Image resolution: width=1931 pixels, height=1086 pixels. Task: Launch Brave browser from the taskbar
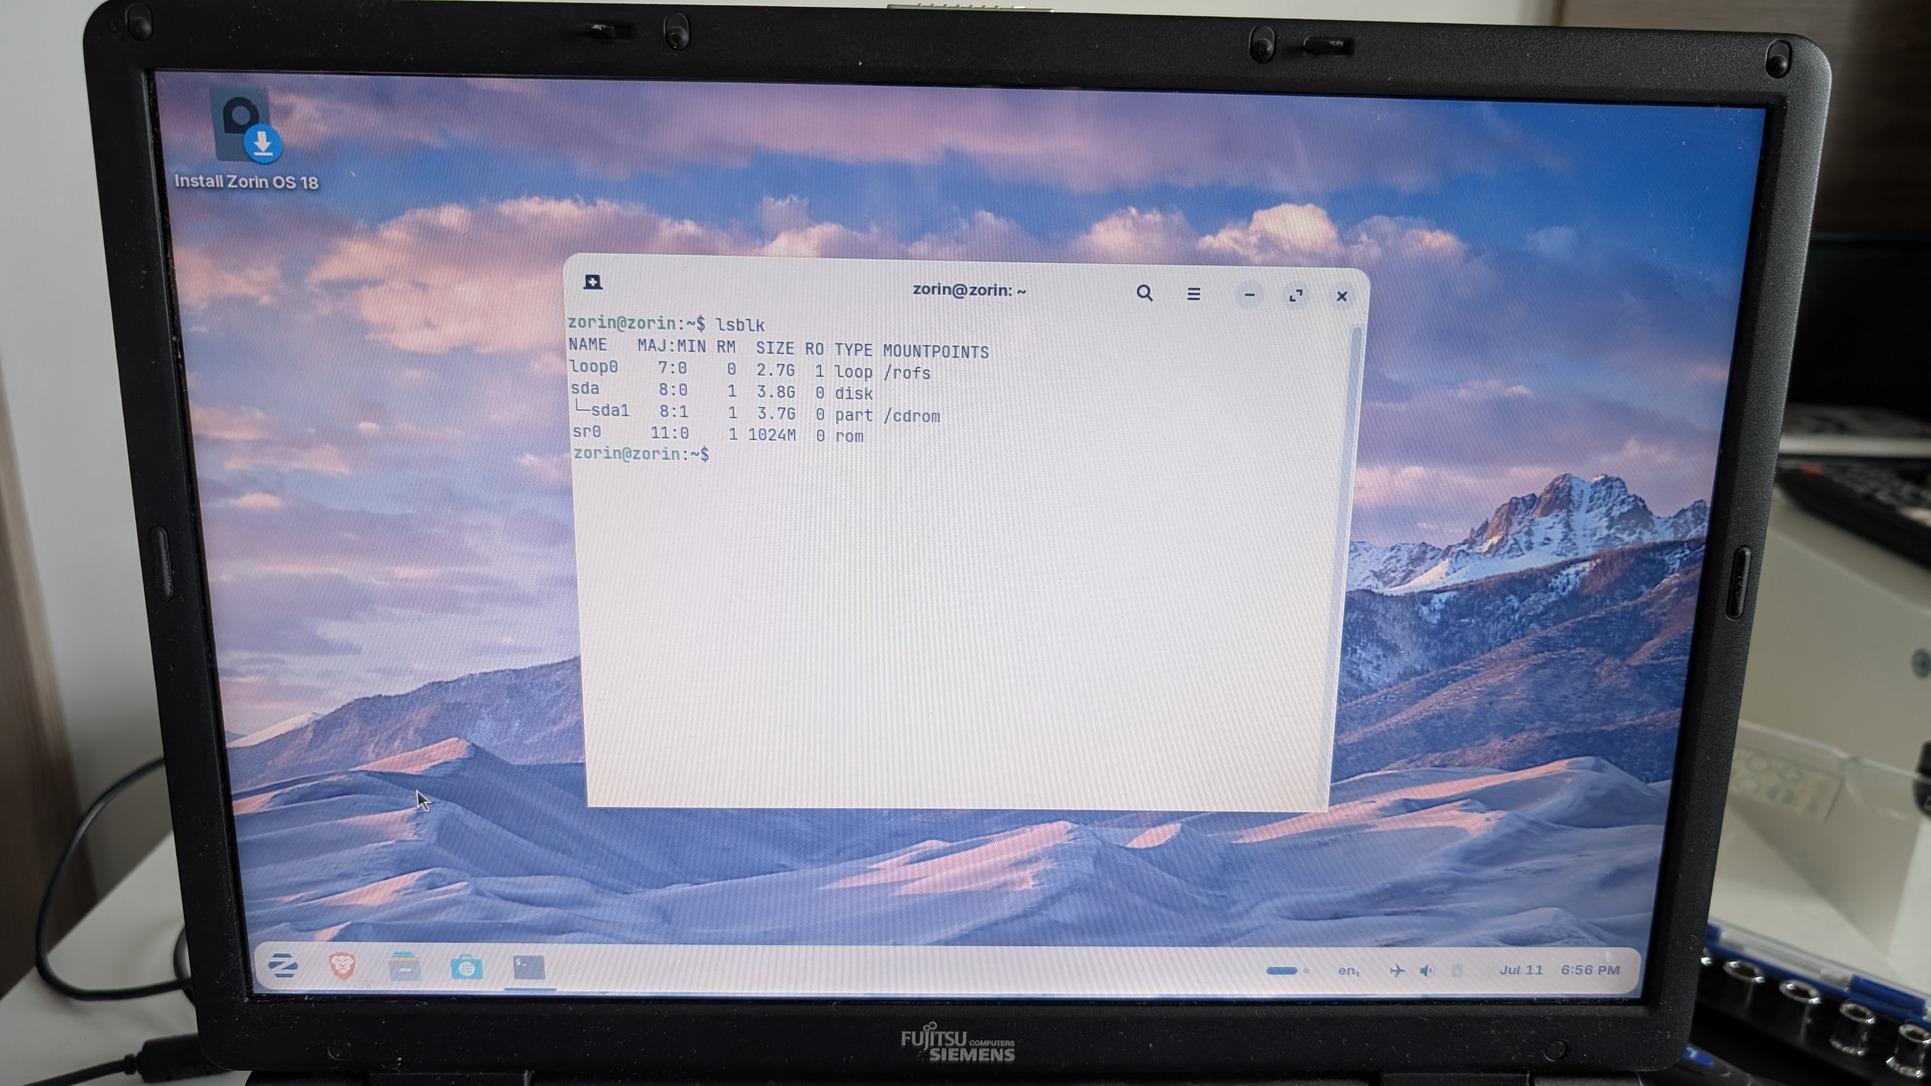(342, 966)
